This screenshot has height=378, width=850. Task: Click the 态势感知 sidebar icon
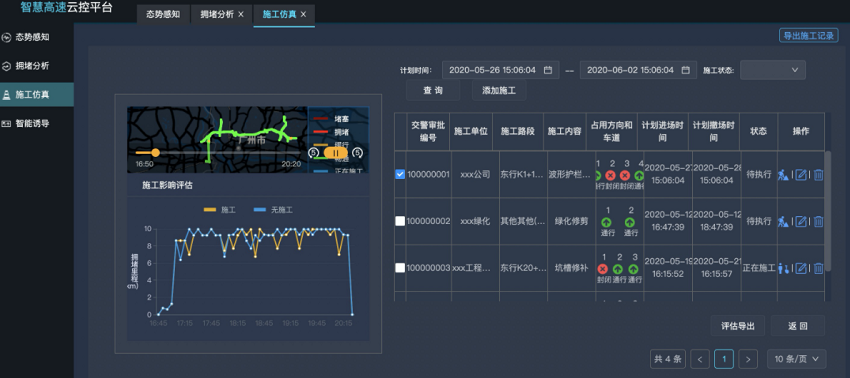7,38
